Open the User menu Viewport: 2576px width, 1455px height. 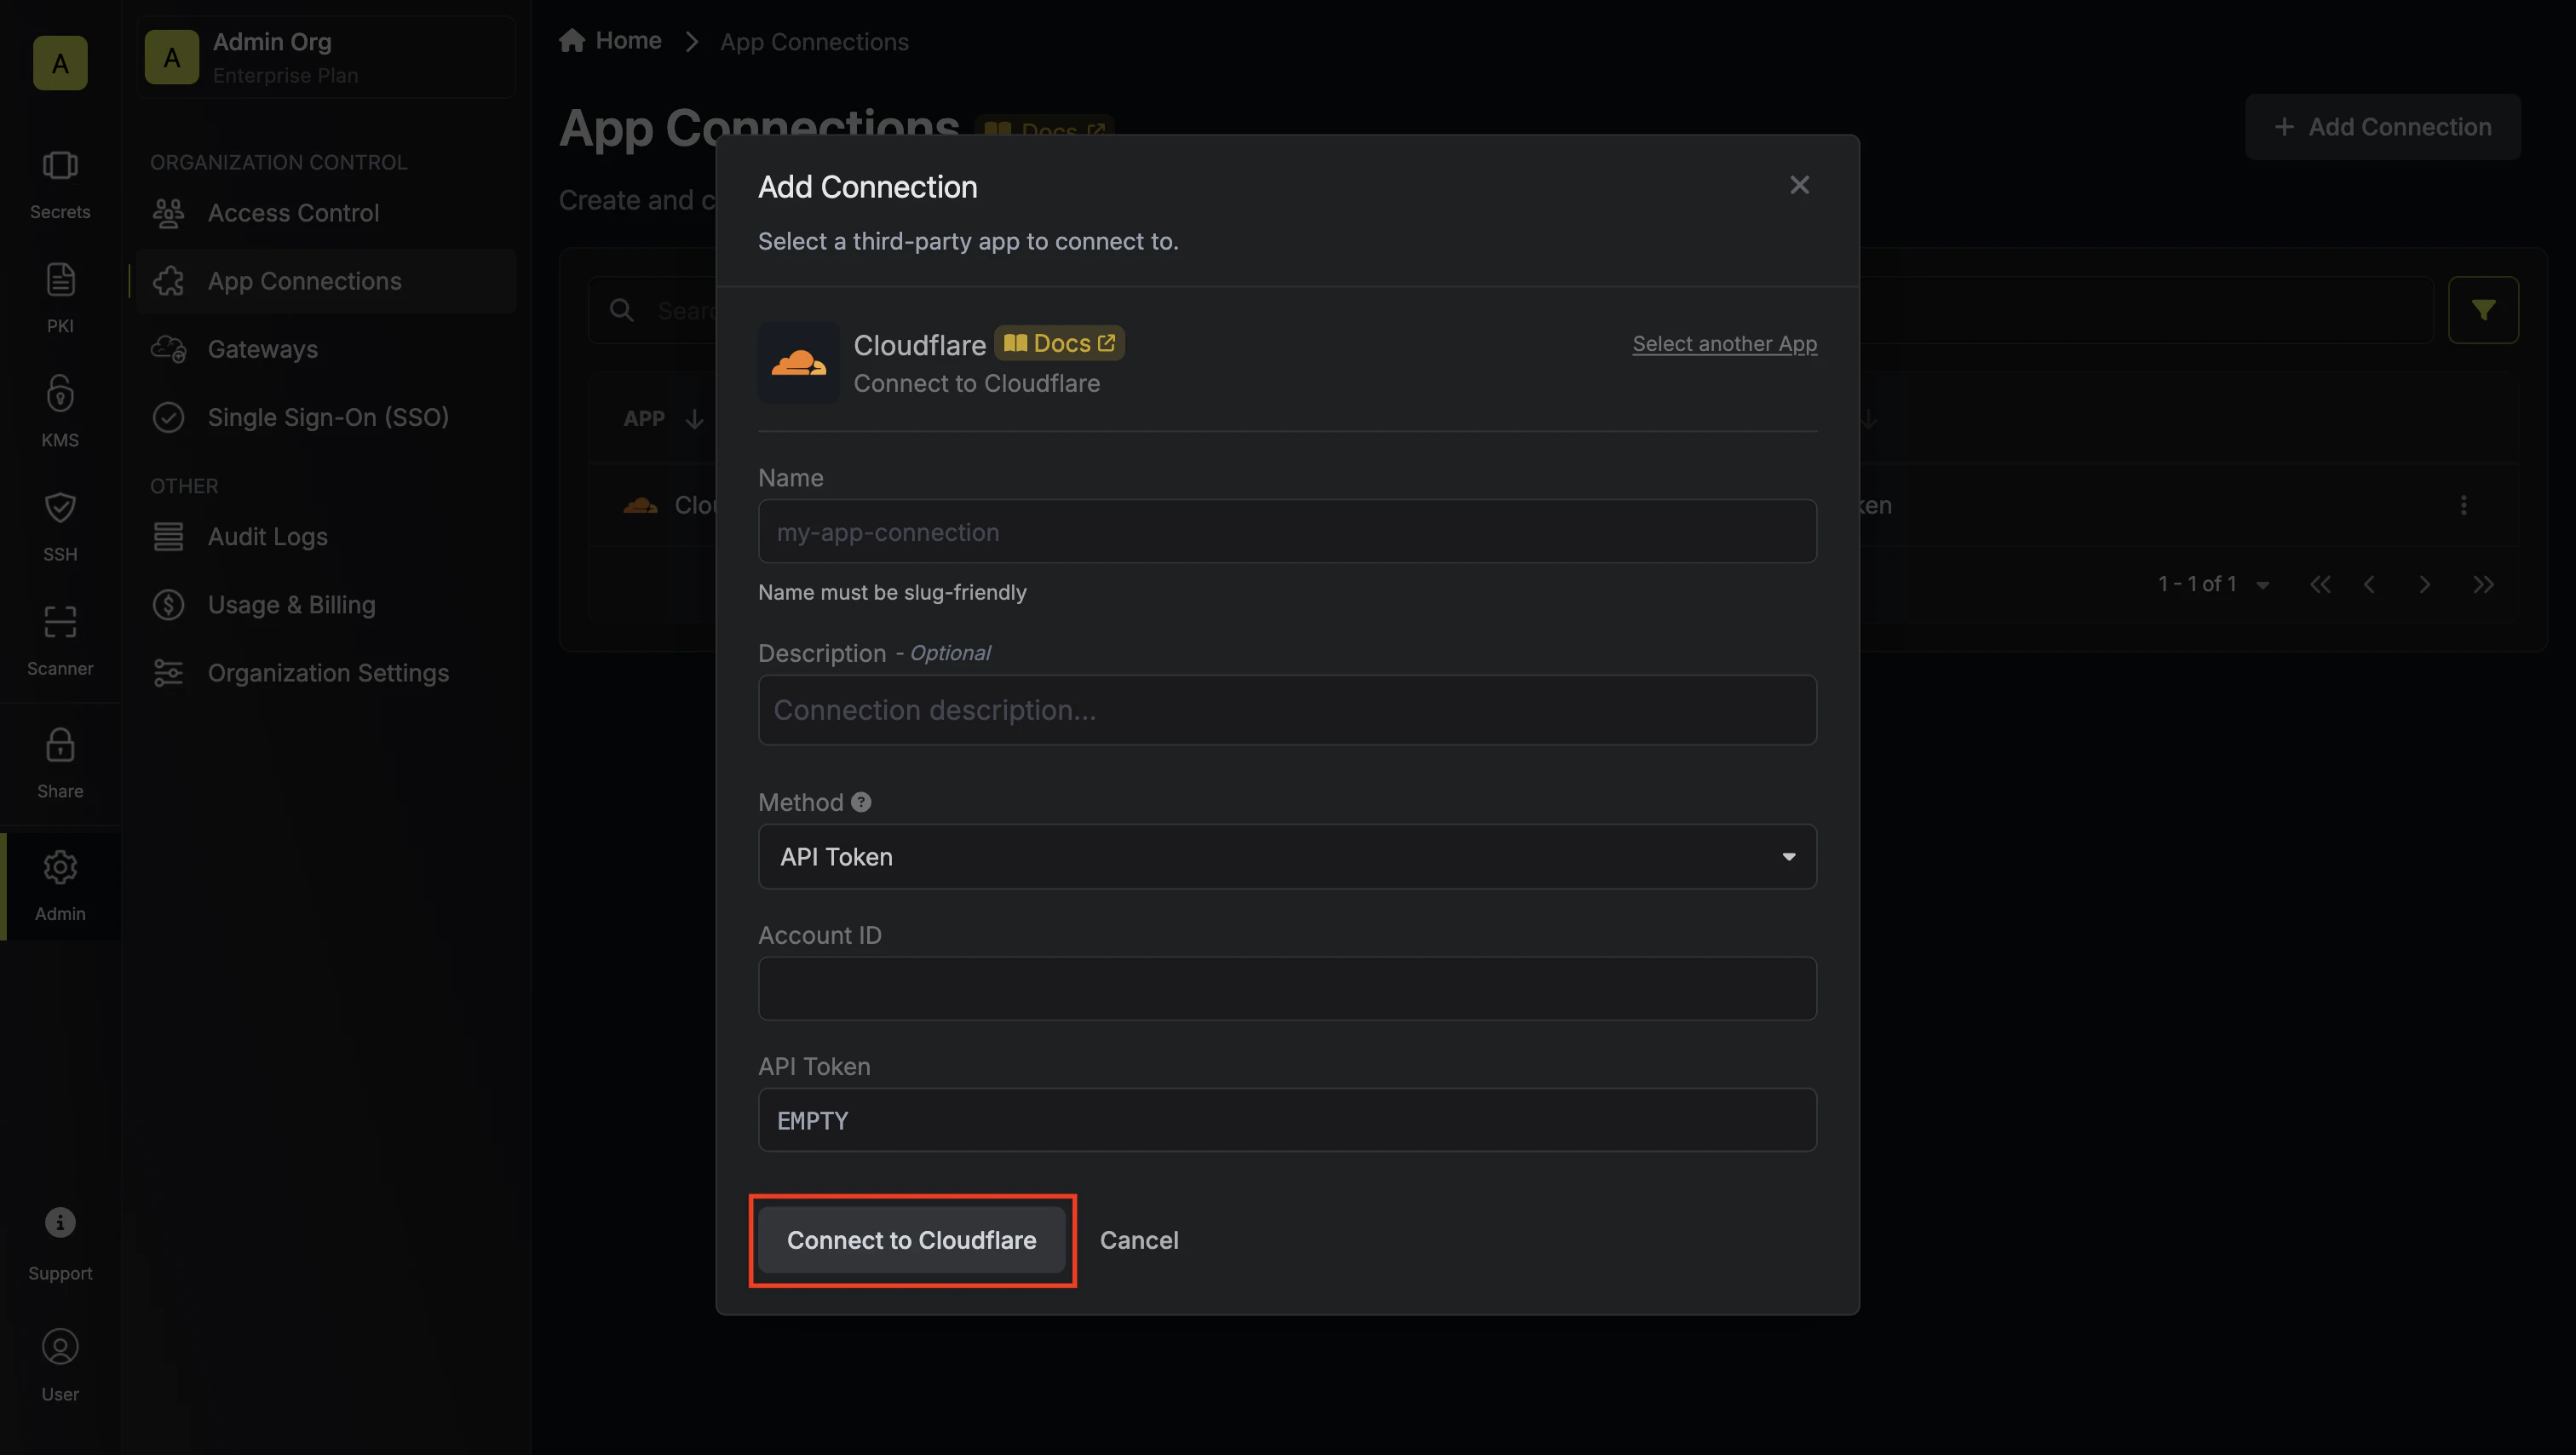coord(60,1366)
